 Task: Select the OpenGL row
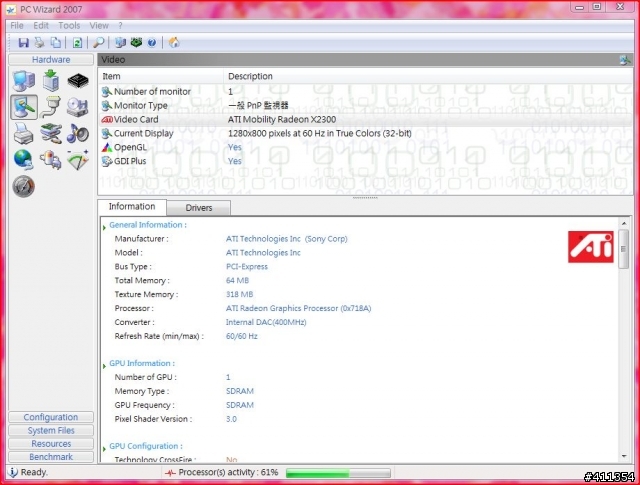tap(365, 147)
